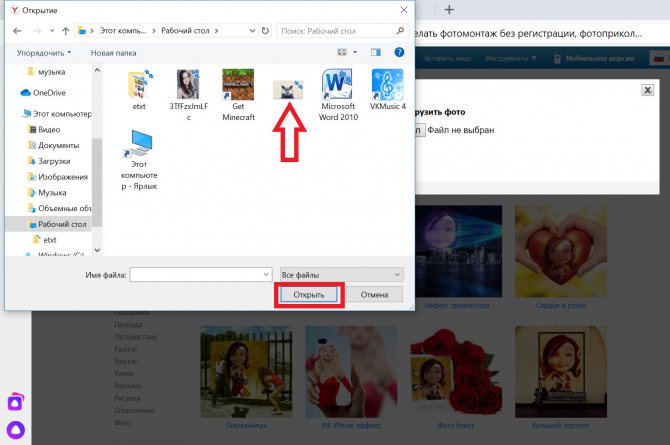Click the Спортсмены category link

(134, 410)
